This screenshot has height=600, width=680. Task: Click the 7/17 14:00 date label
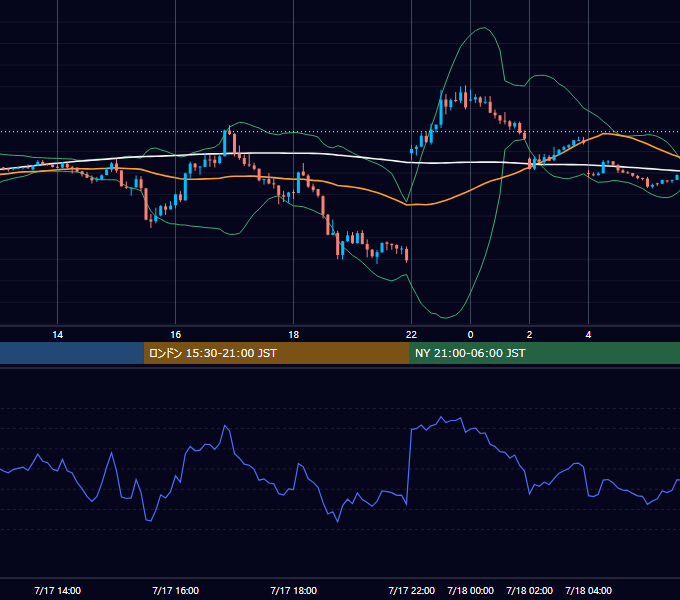coord(57,590)
